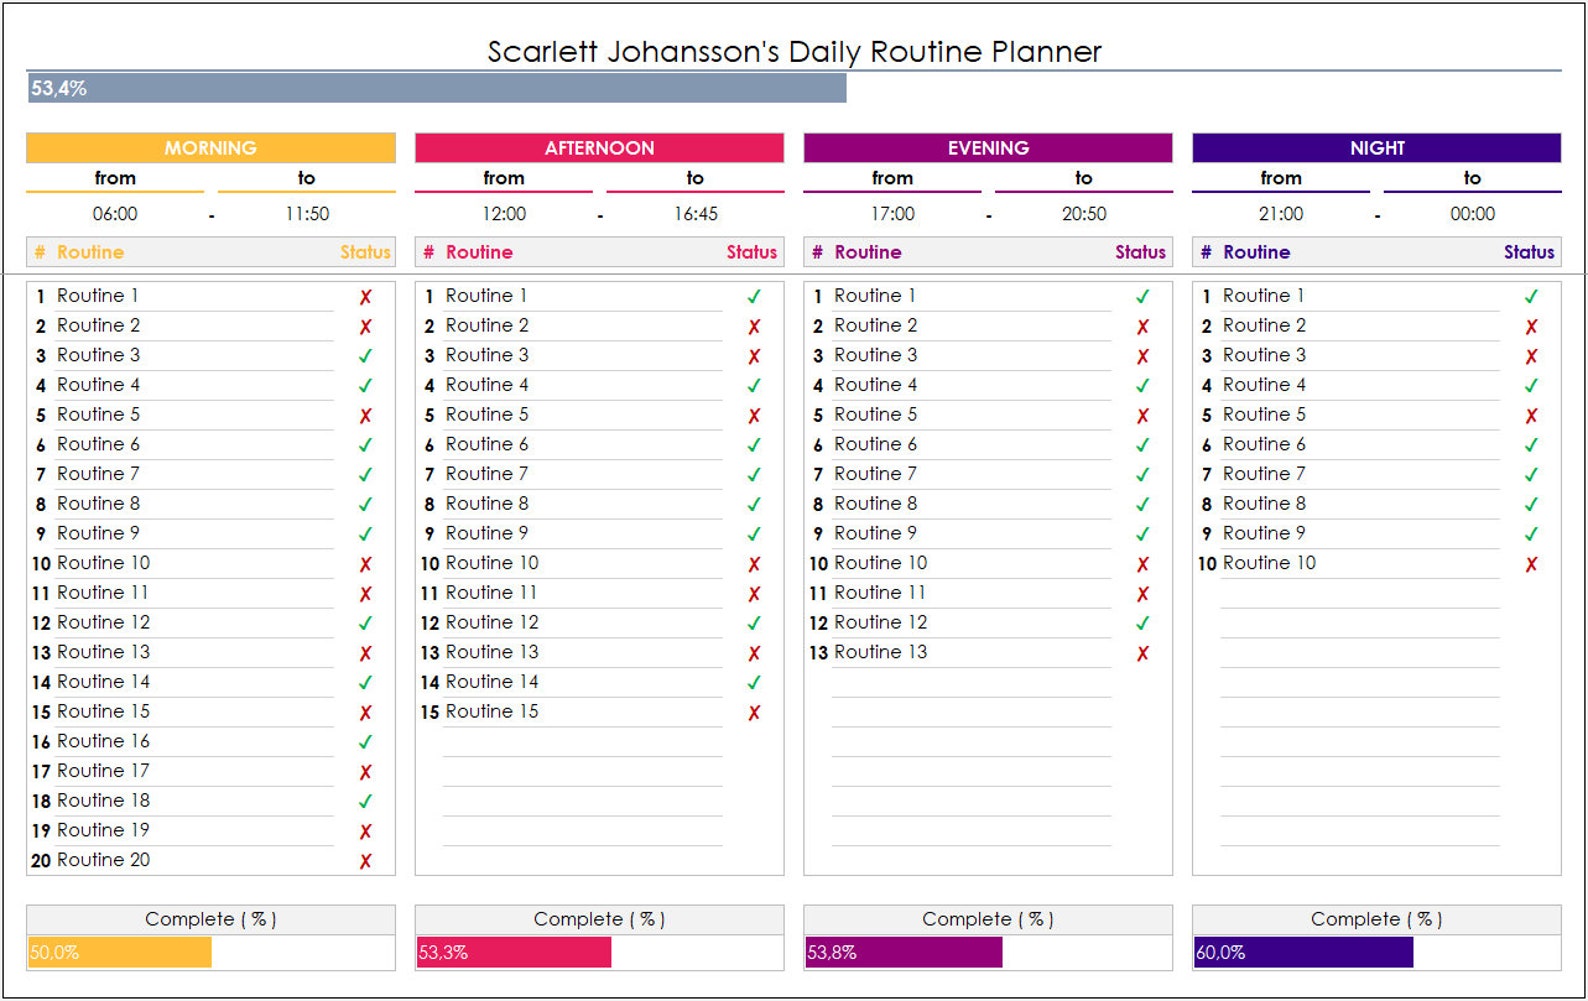Viewport: 1588px width, 1001px height.
Task: Select the NIGHT section header
Action: (x=1377, y=148)
